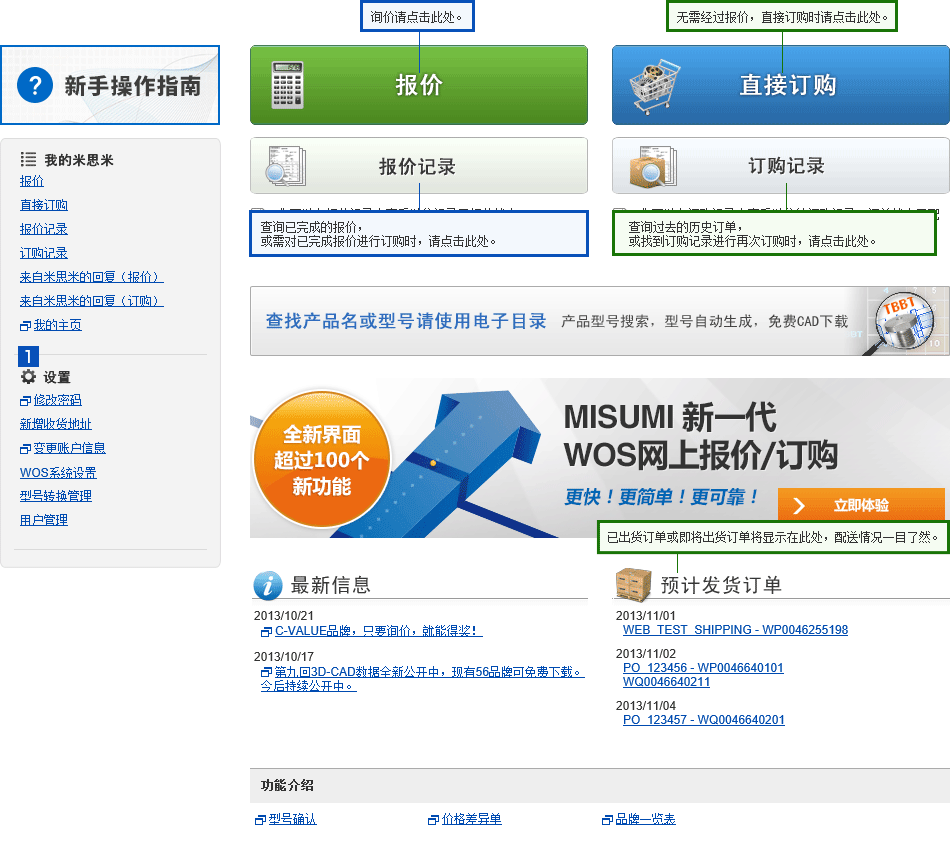
Task: Open order PO_123457 - WQ0046640201
Action: (704, 720)
